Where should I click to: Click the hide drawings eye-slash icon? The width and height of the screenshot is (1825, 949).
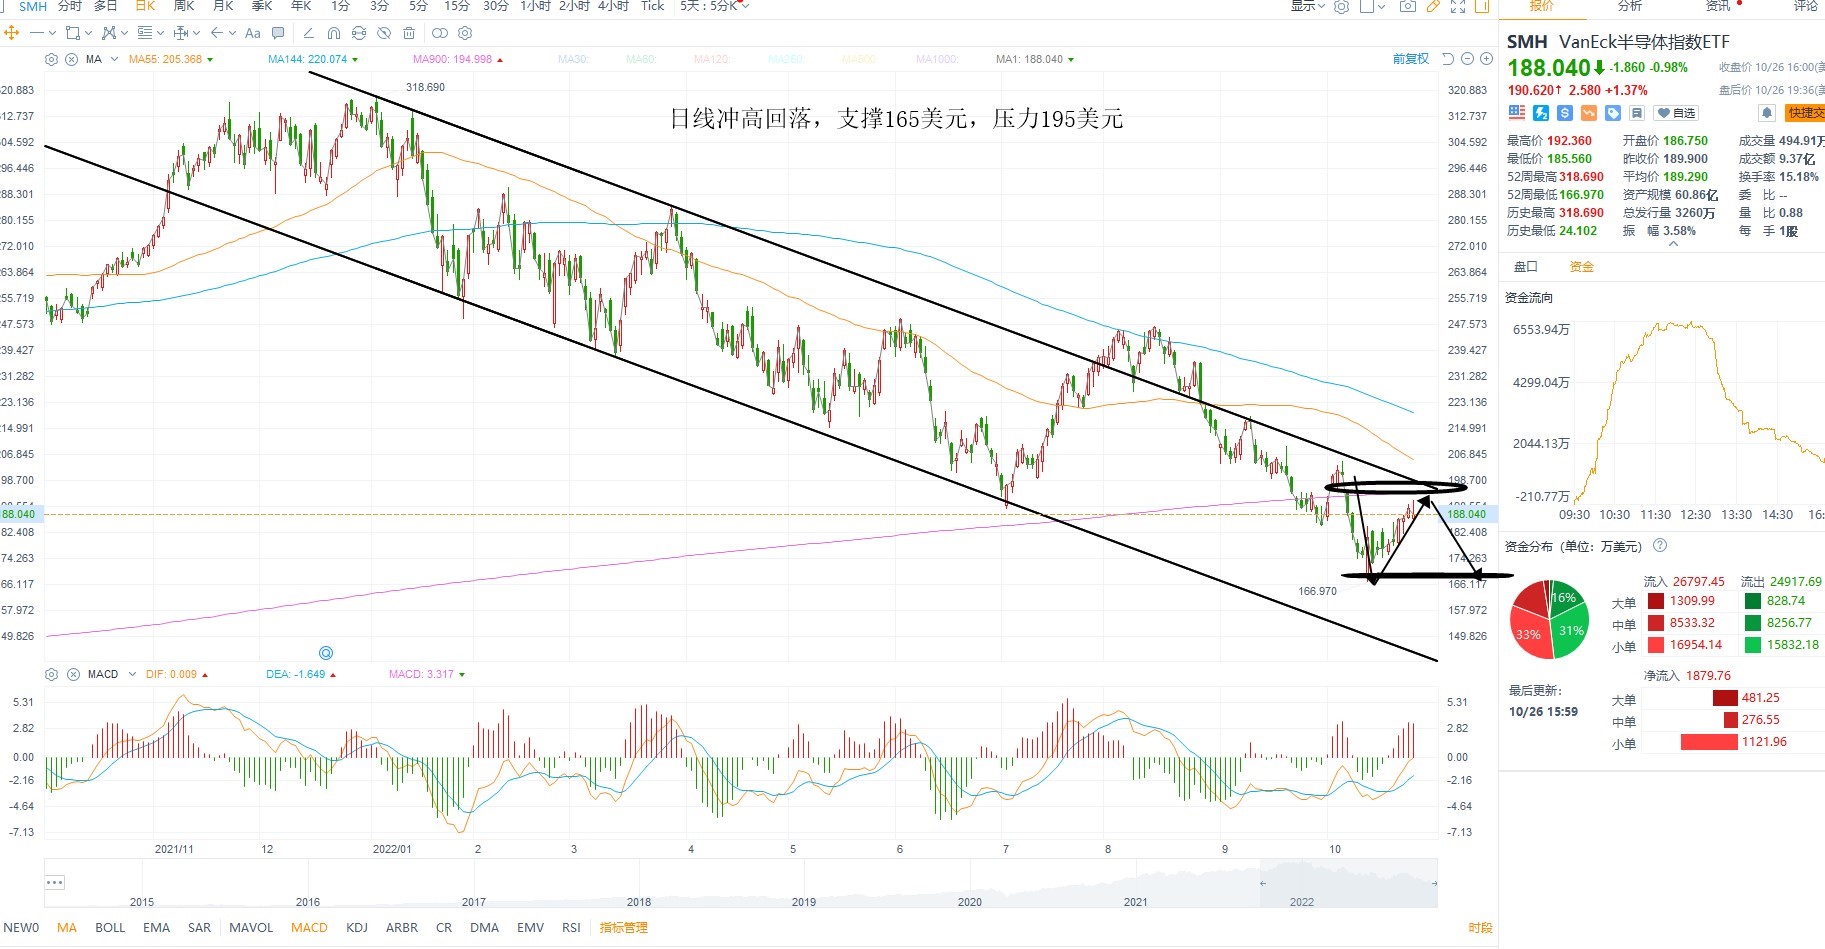click(x=384, y=33)
